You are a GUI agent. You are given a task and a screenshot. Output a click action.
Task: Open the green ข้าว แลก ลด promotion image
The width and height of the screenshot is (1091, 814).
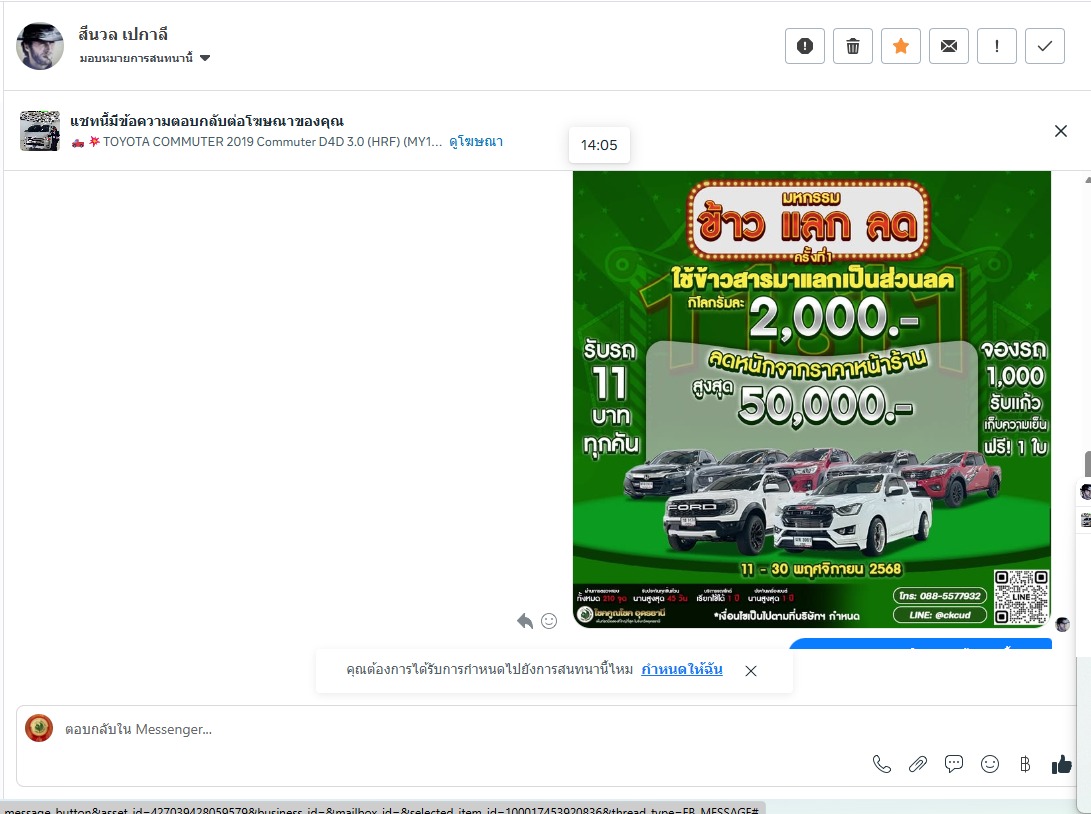(x=811, y=399)
